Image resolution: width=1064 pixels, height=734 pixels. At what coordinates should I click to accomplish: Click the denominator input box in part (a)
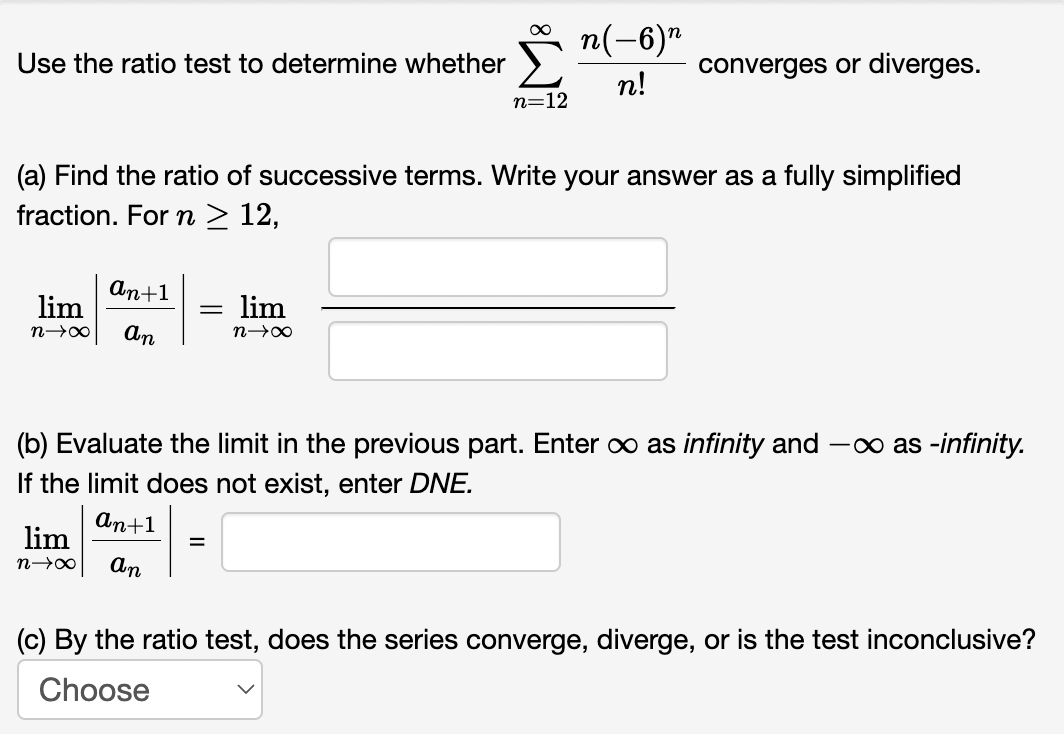pos(497,351)
